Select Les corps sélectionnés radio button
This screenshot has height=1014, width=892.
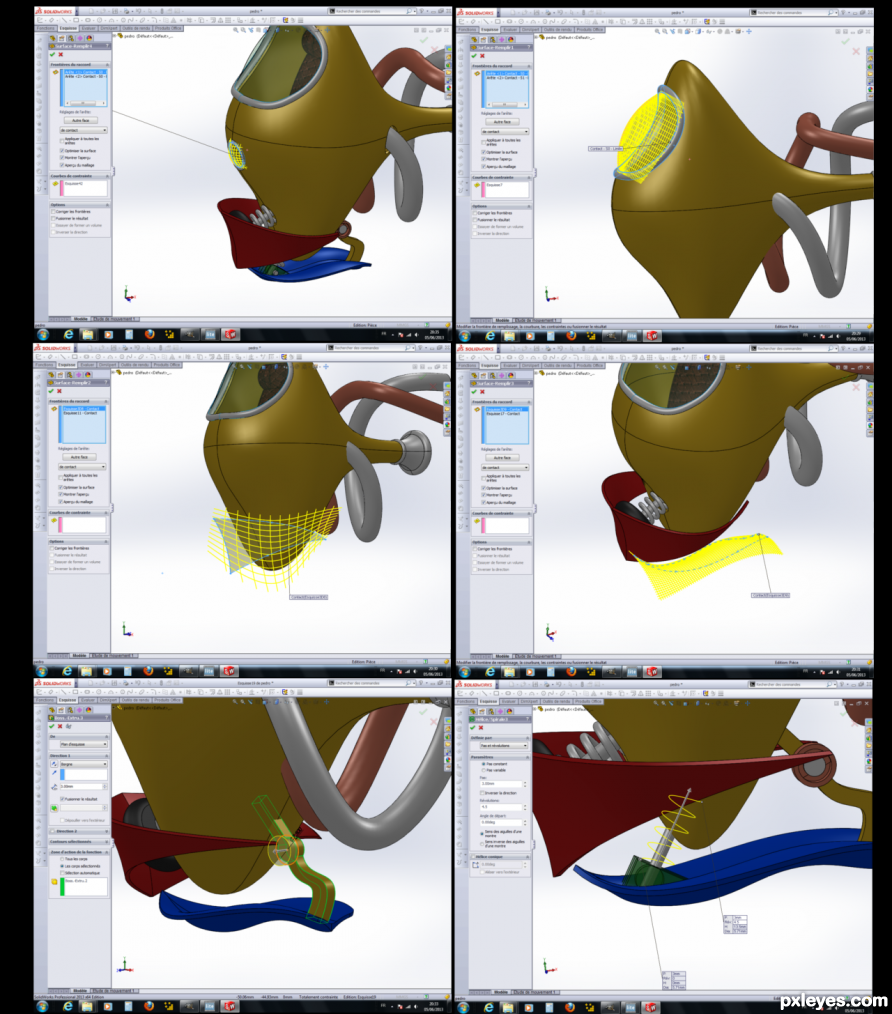coord(62,866)
